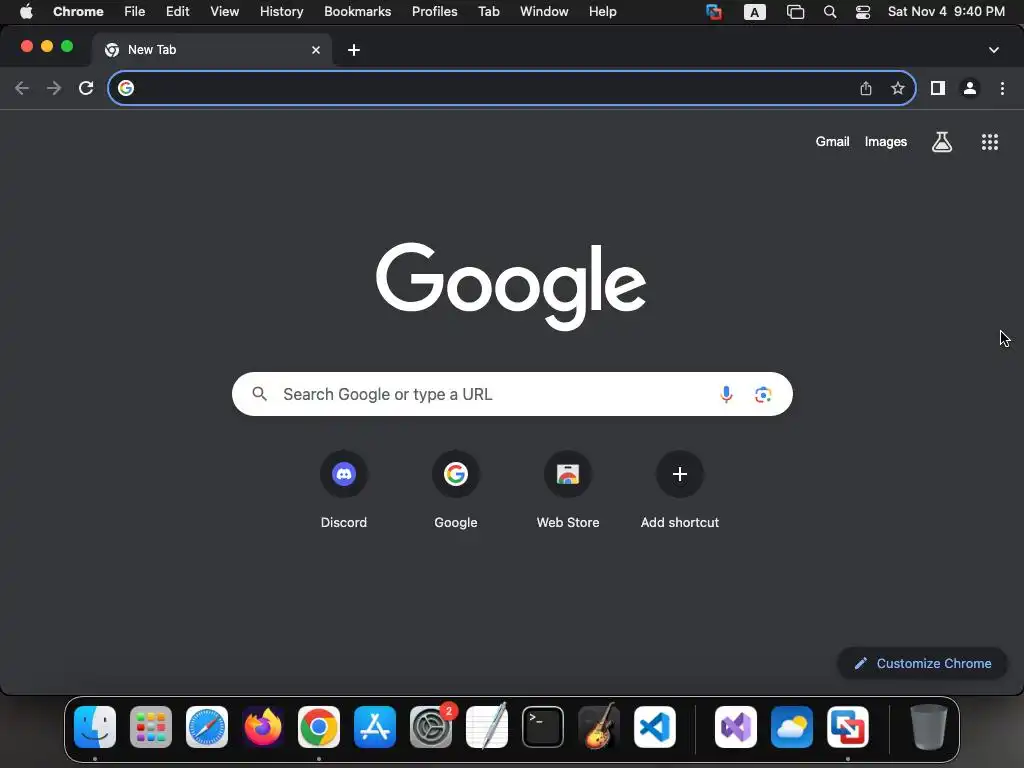Launch Visual Studio Code from dock
1024x768 pixels.
coord(655,727)
